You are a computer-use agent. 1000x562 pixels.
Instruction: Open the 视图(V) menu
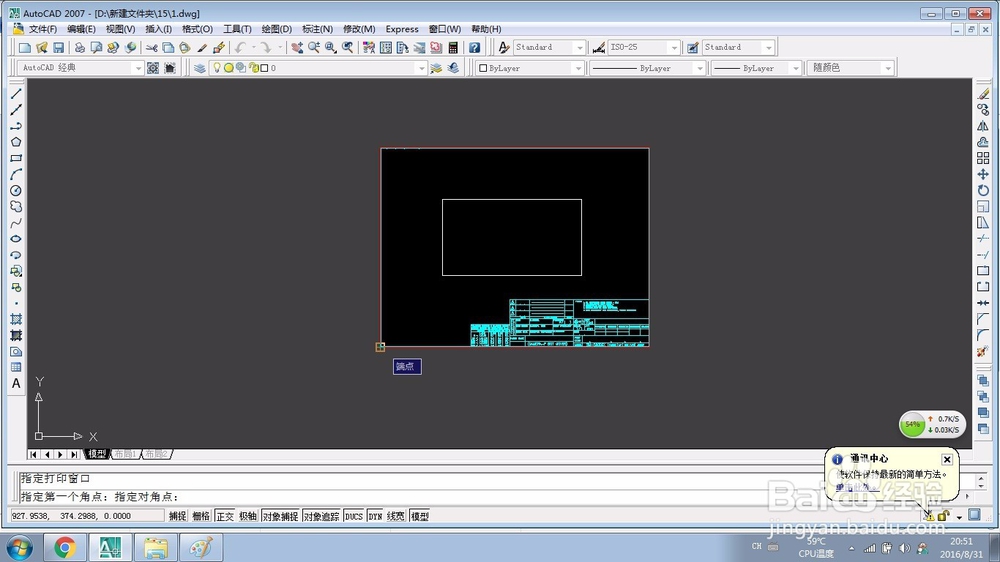121,29
